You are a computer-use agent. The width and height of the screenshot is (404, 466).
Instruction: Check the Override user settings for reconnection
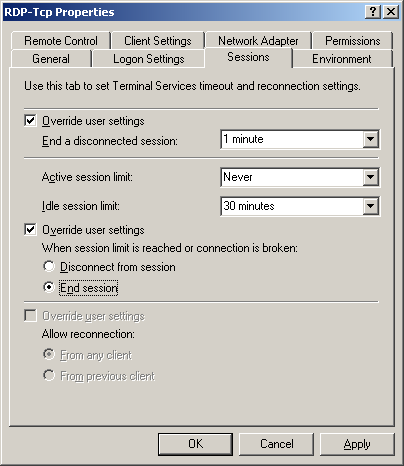point(30,316)
